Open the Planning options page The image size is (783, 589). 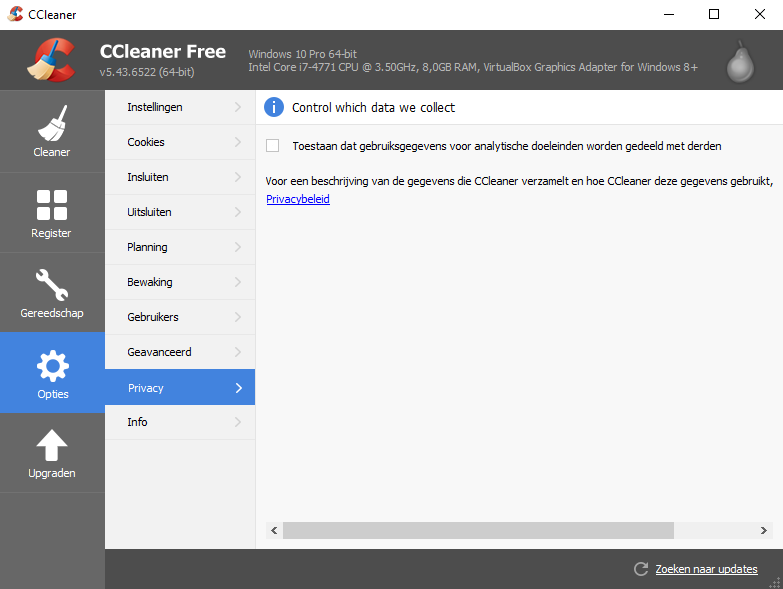click(148, 247)
